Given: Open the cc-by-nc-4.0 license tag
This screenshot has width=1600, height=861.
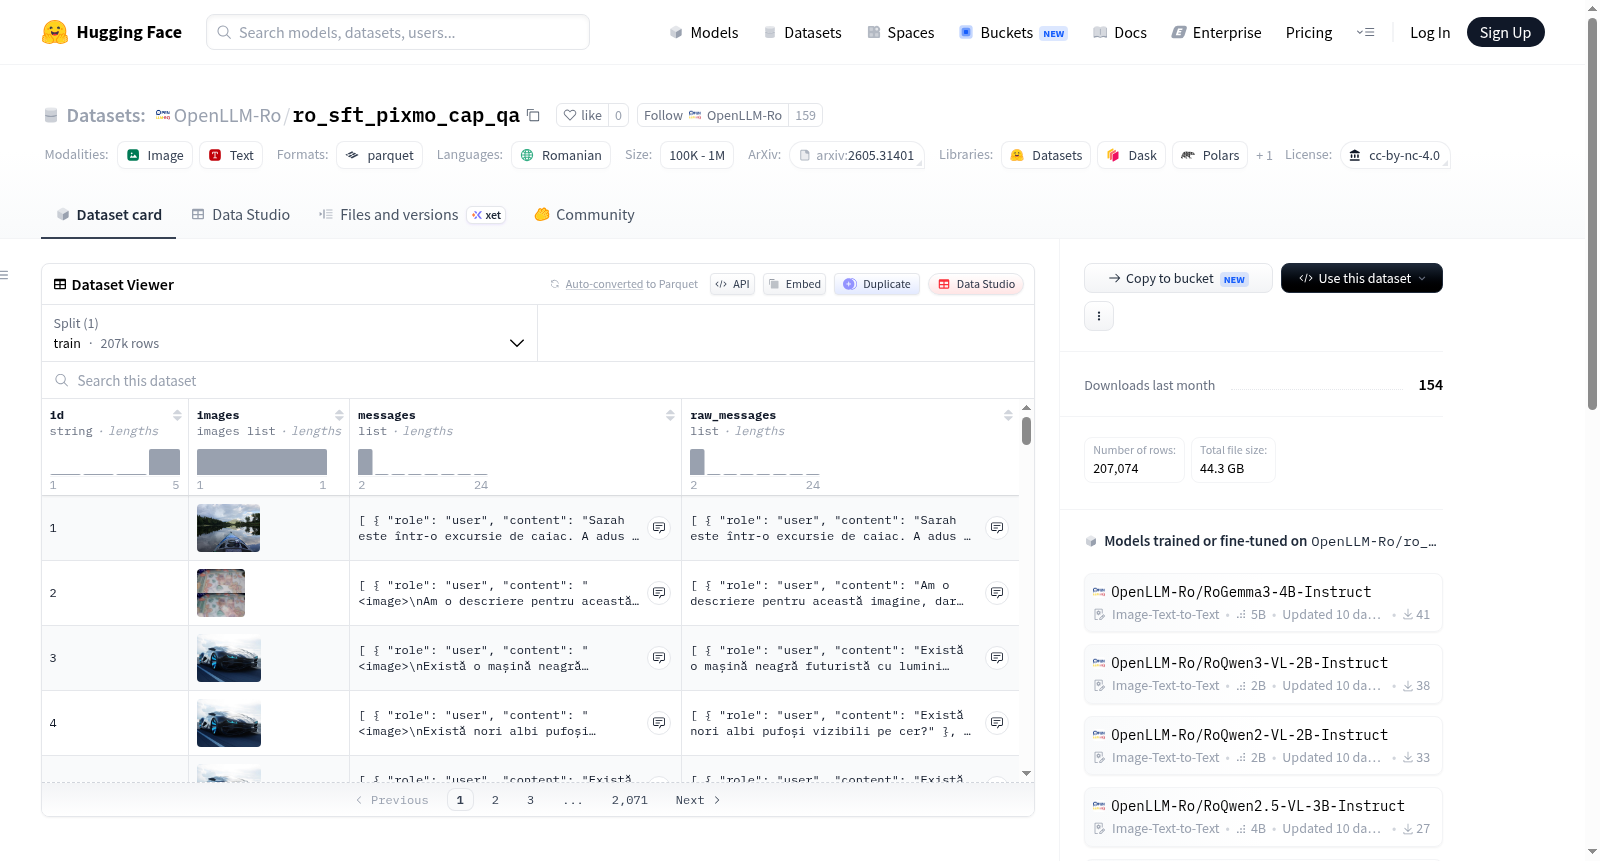Looking at the screenshot, I should 1395,155.
